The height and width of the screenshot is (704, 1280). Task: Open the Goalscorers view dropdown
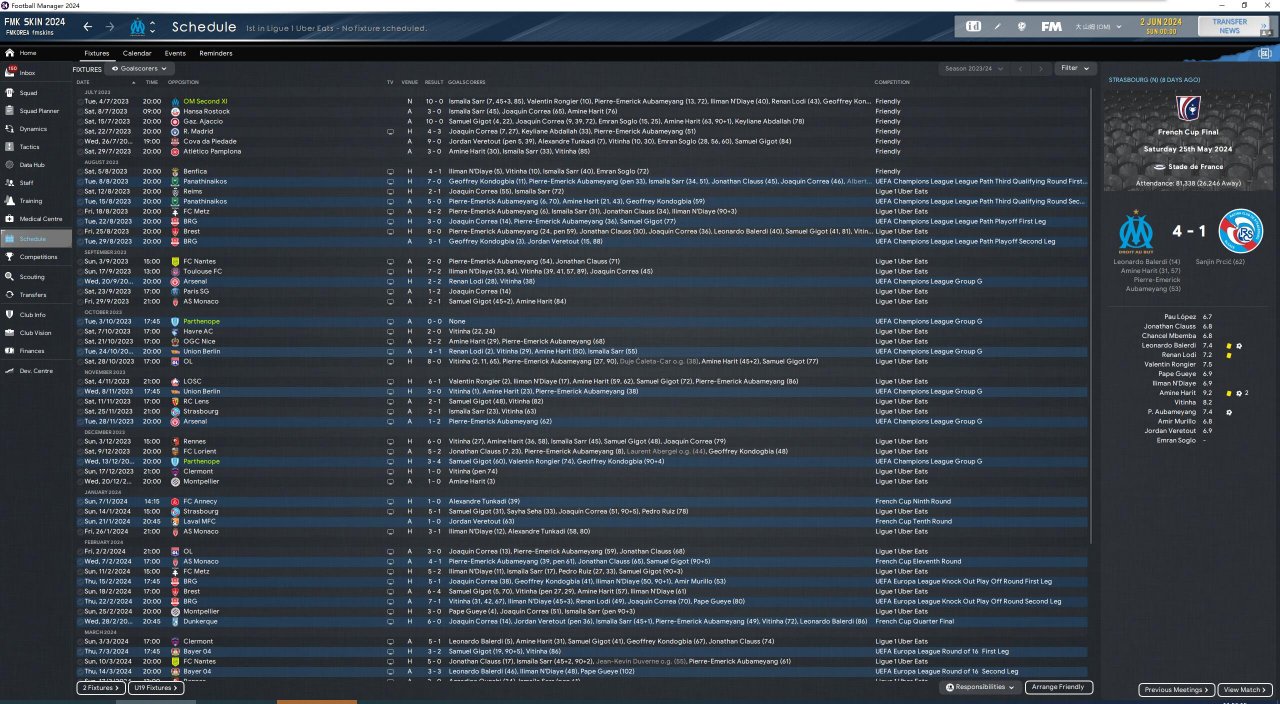(140, 69)
